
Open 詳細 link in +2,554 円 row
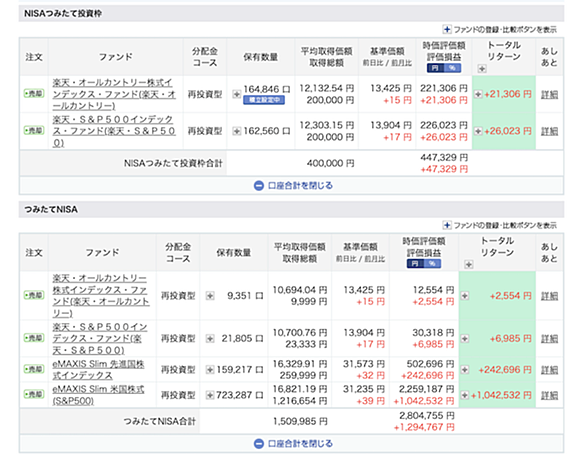549,296
